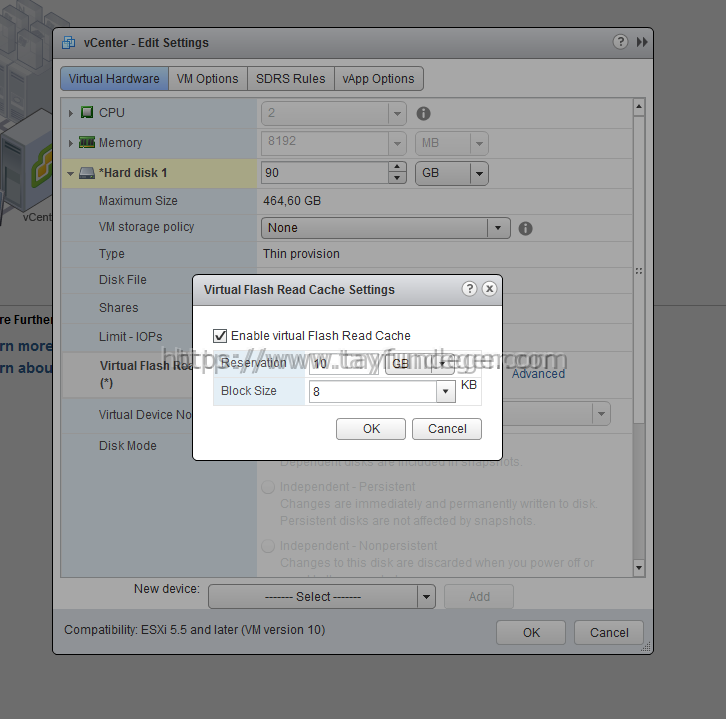This screenshot has width=726, height=719.
Task: Open help for Virtual Flash Read Cache Settings
Action: tap(469, 289)
